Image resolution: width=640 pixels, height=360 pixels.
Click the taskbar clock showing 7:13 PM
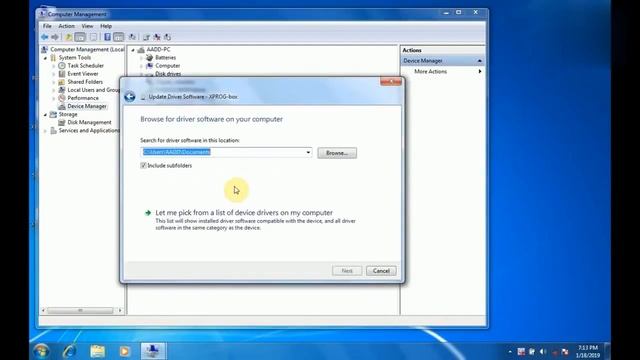[588, 351]
